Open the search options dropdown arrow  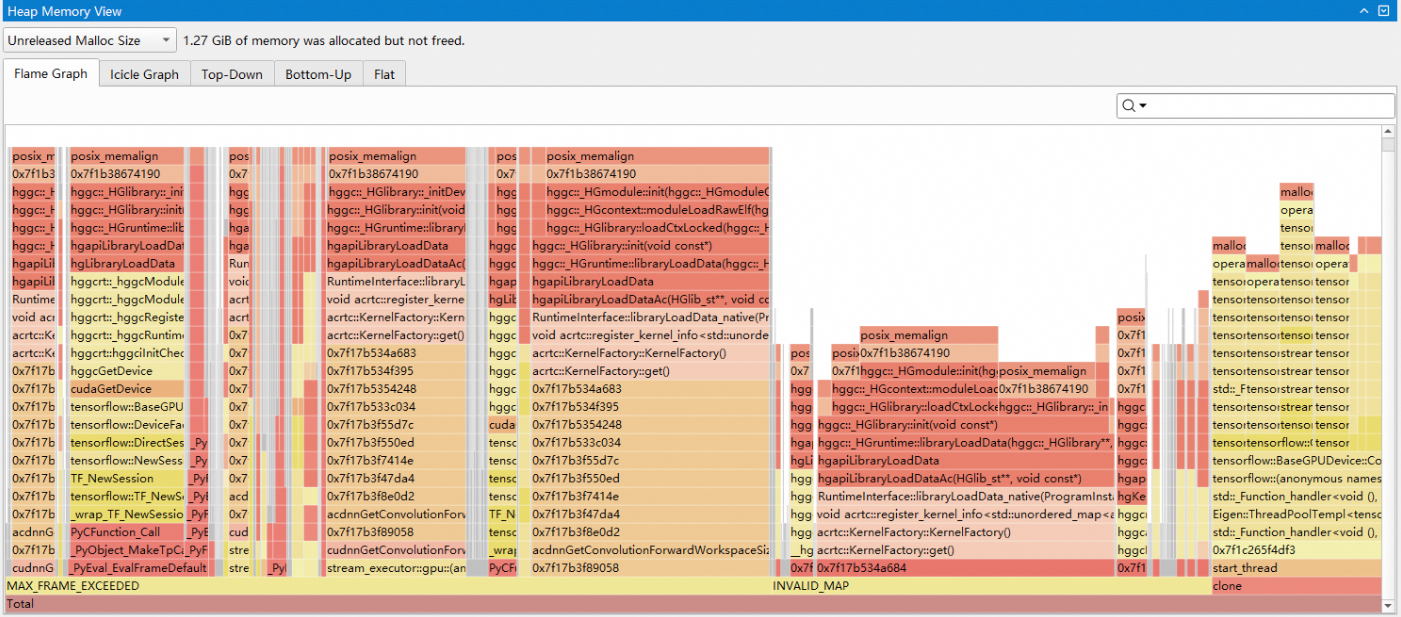[1142, 106]
